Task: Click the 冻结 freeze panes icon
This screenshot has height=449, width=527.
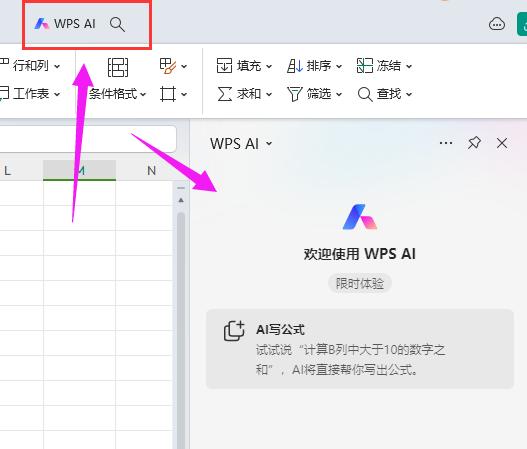Action: [x=365, y=66]
